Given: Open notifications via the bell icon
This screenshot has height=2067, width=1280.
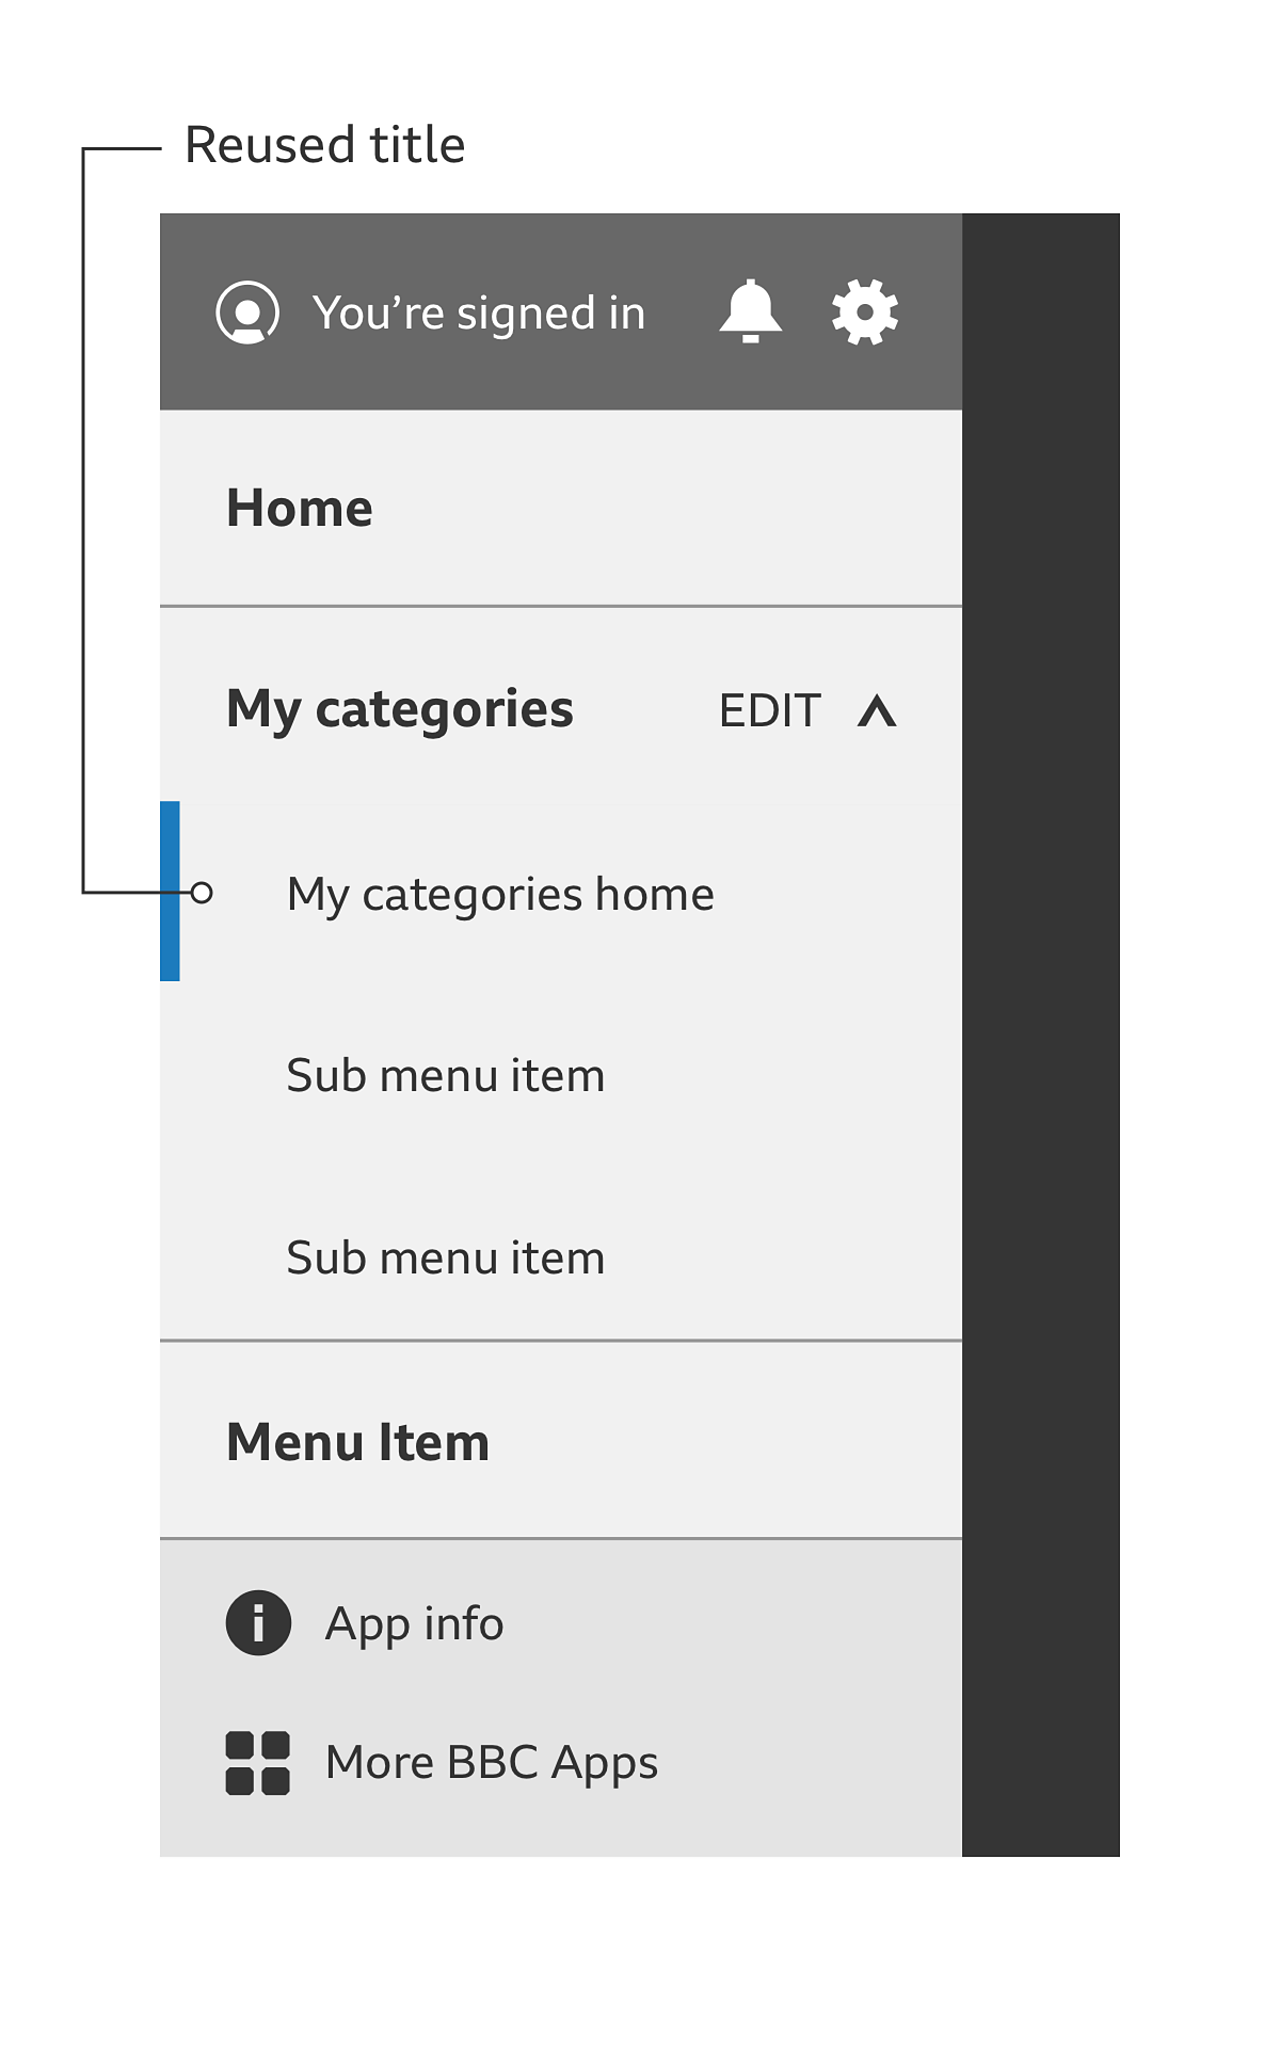Looking at the screenshot, I should click(x=750, y=311).
